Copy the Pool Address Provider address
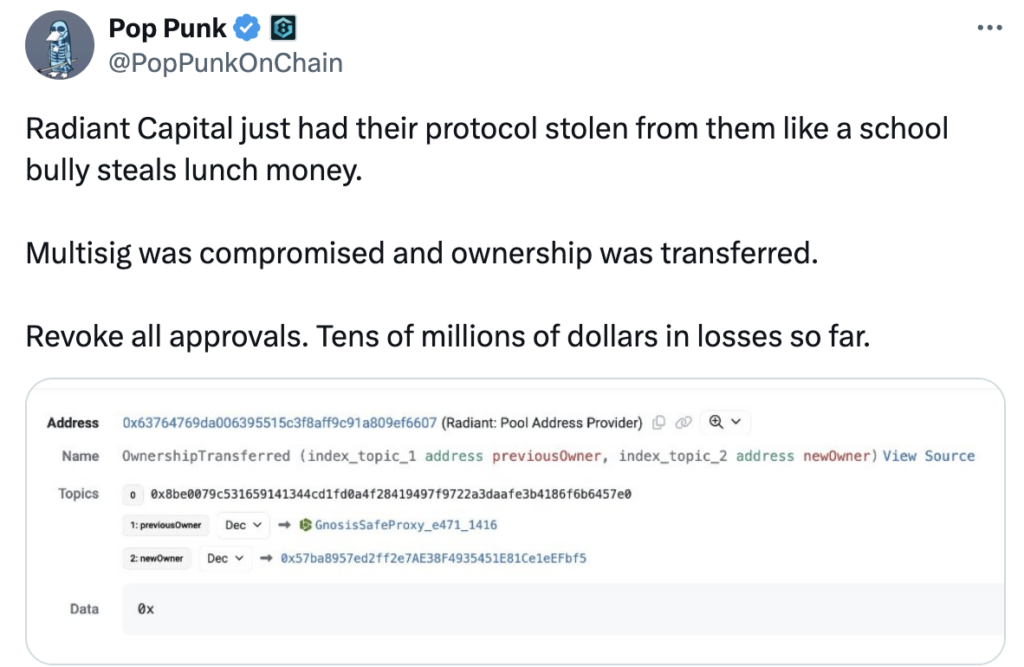The width and height of the screenshot is (1024, 667). [x=659, y=423]
